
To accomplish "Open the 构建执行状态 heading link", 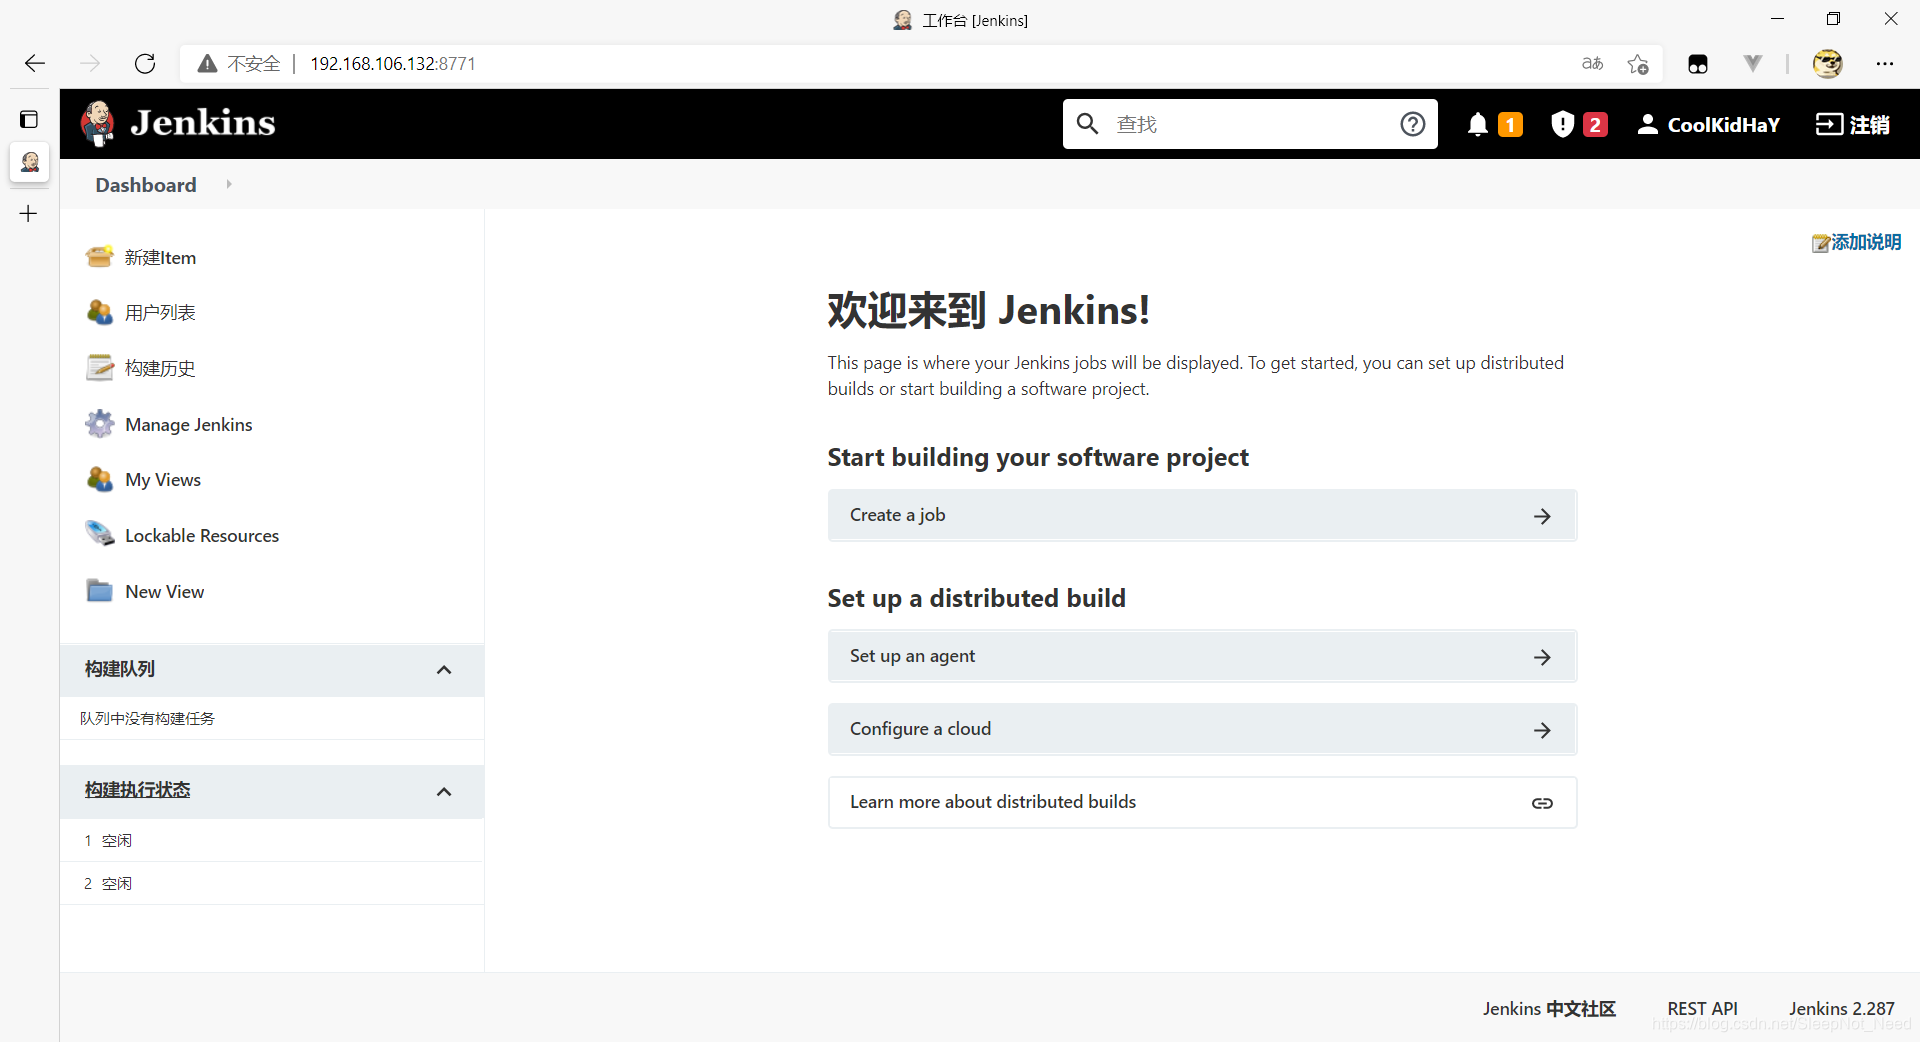I will pos(137,790).
